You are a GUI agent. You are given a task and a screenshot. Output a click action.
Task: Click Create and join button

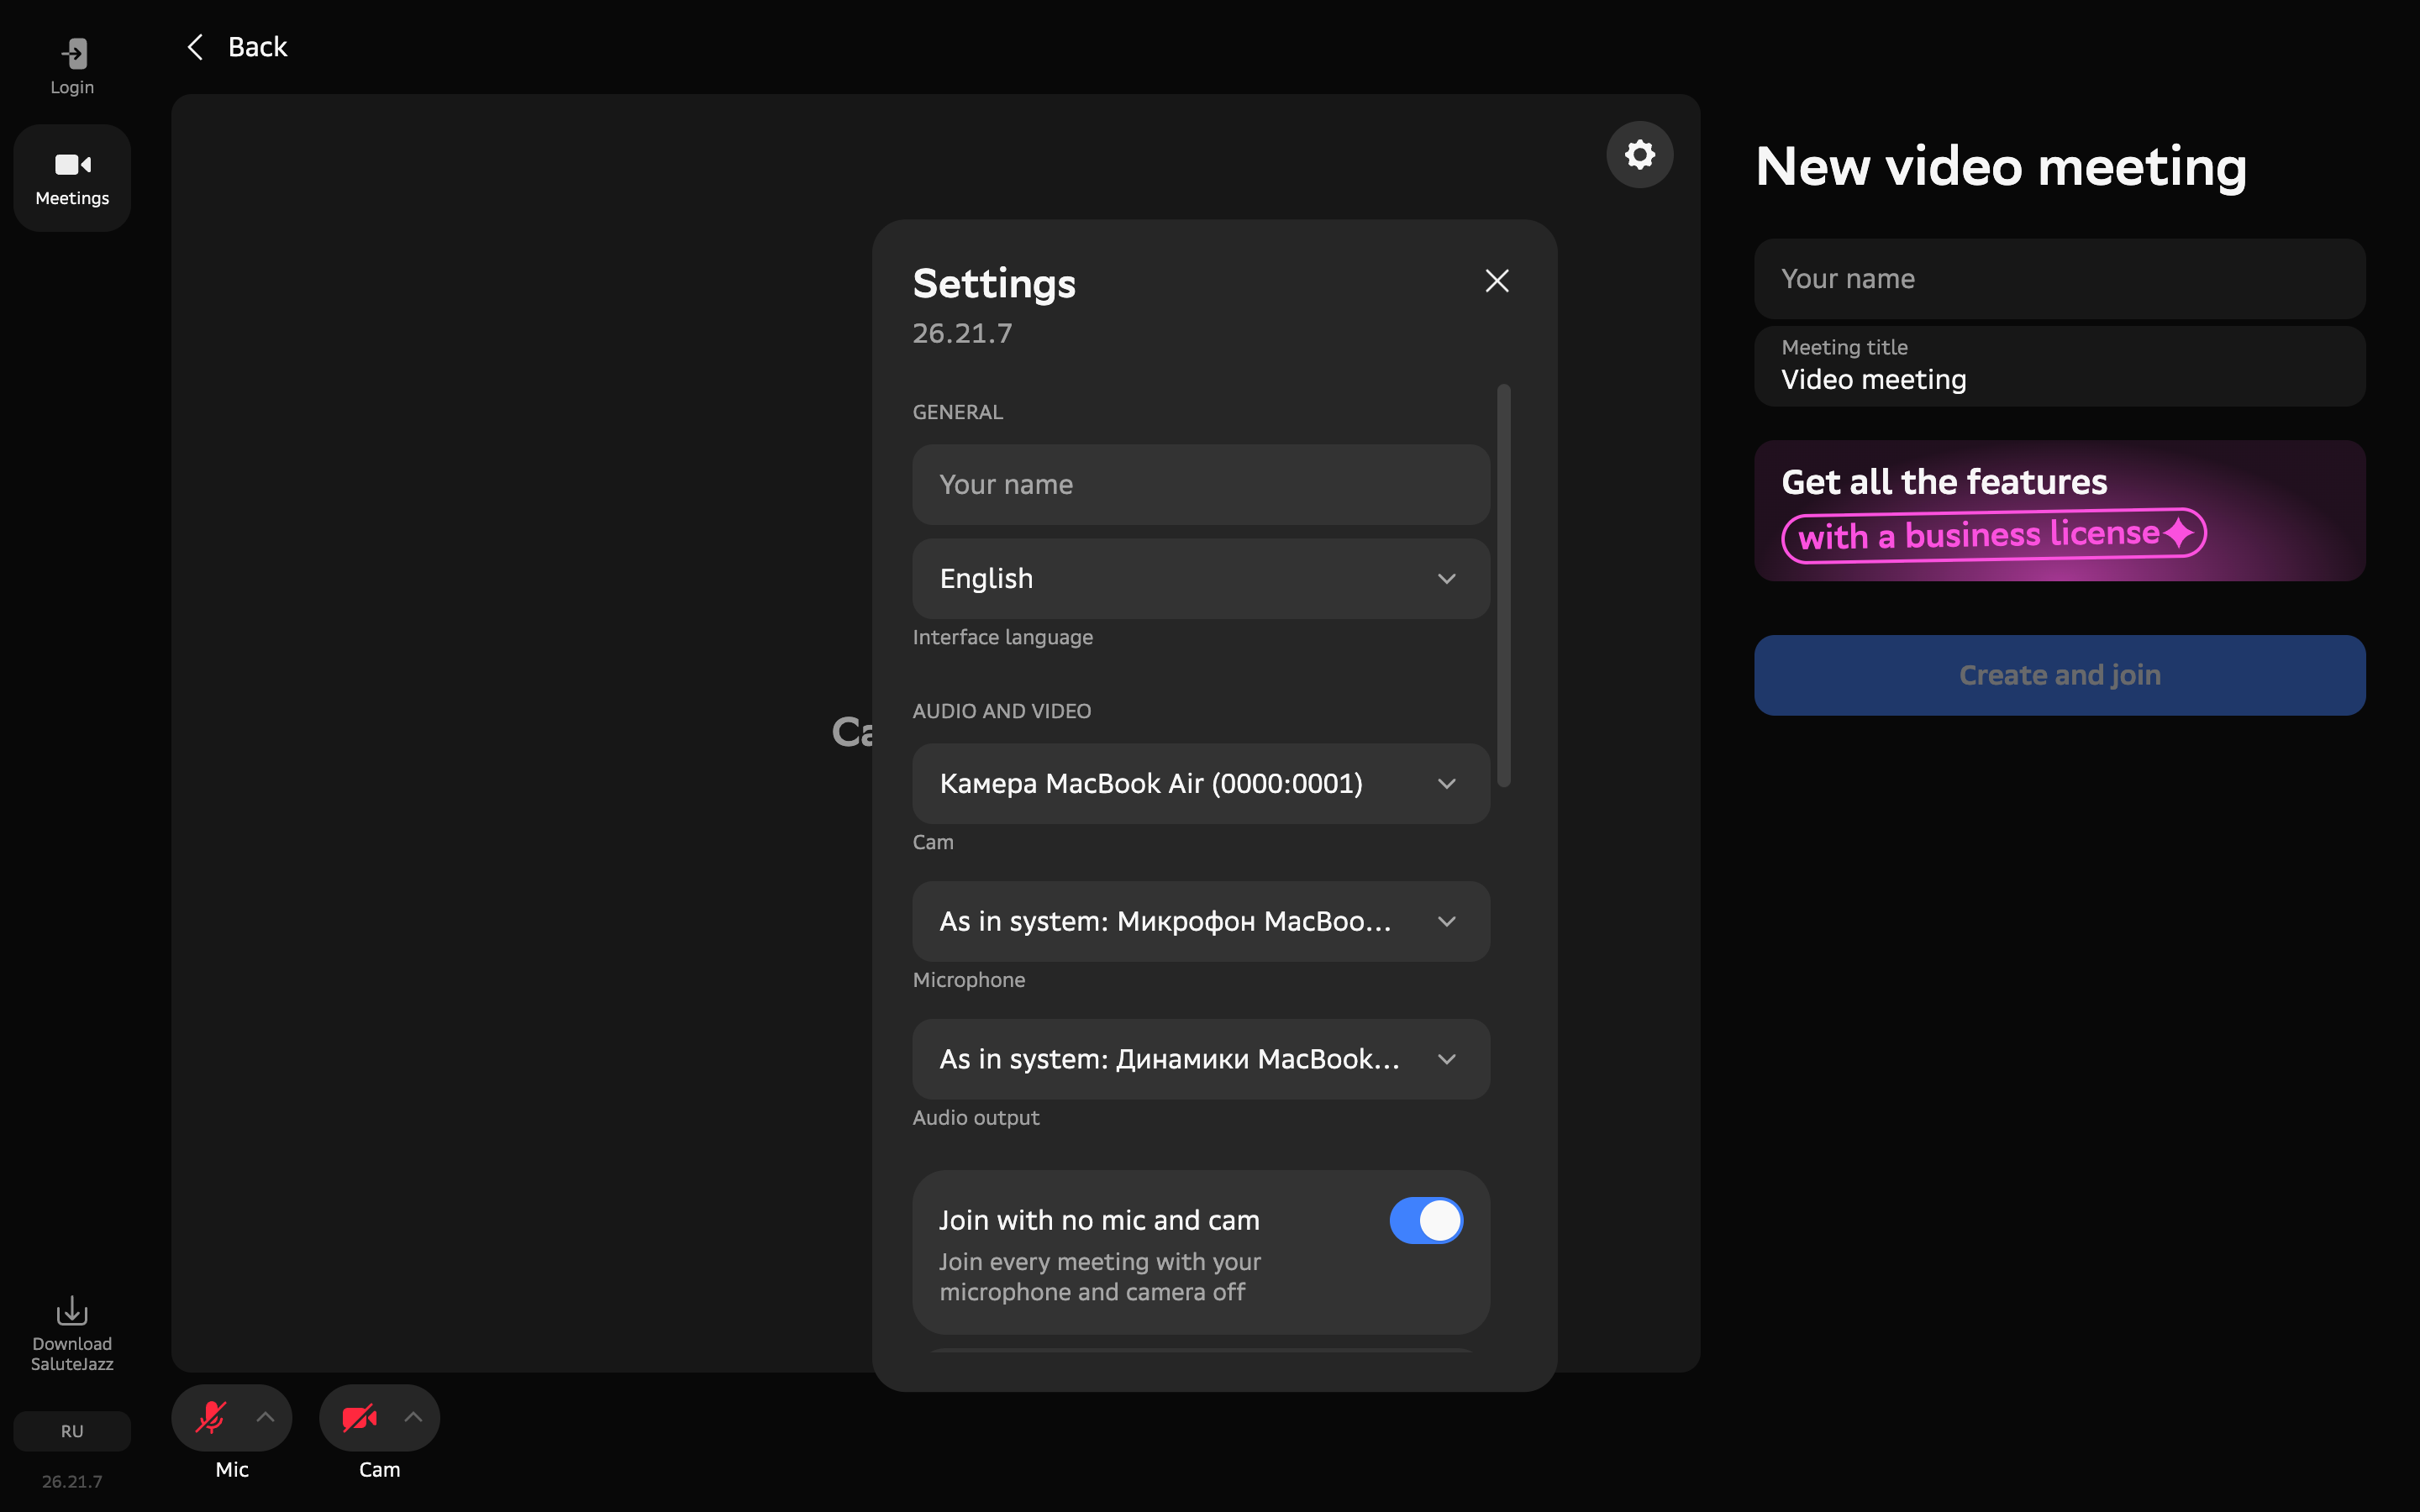(x=2059, y=675)
